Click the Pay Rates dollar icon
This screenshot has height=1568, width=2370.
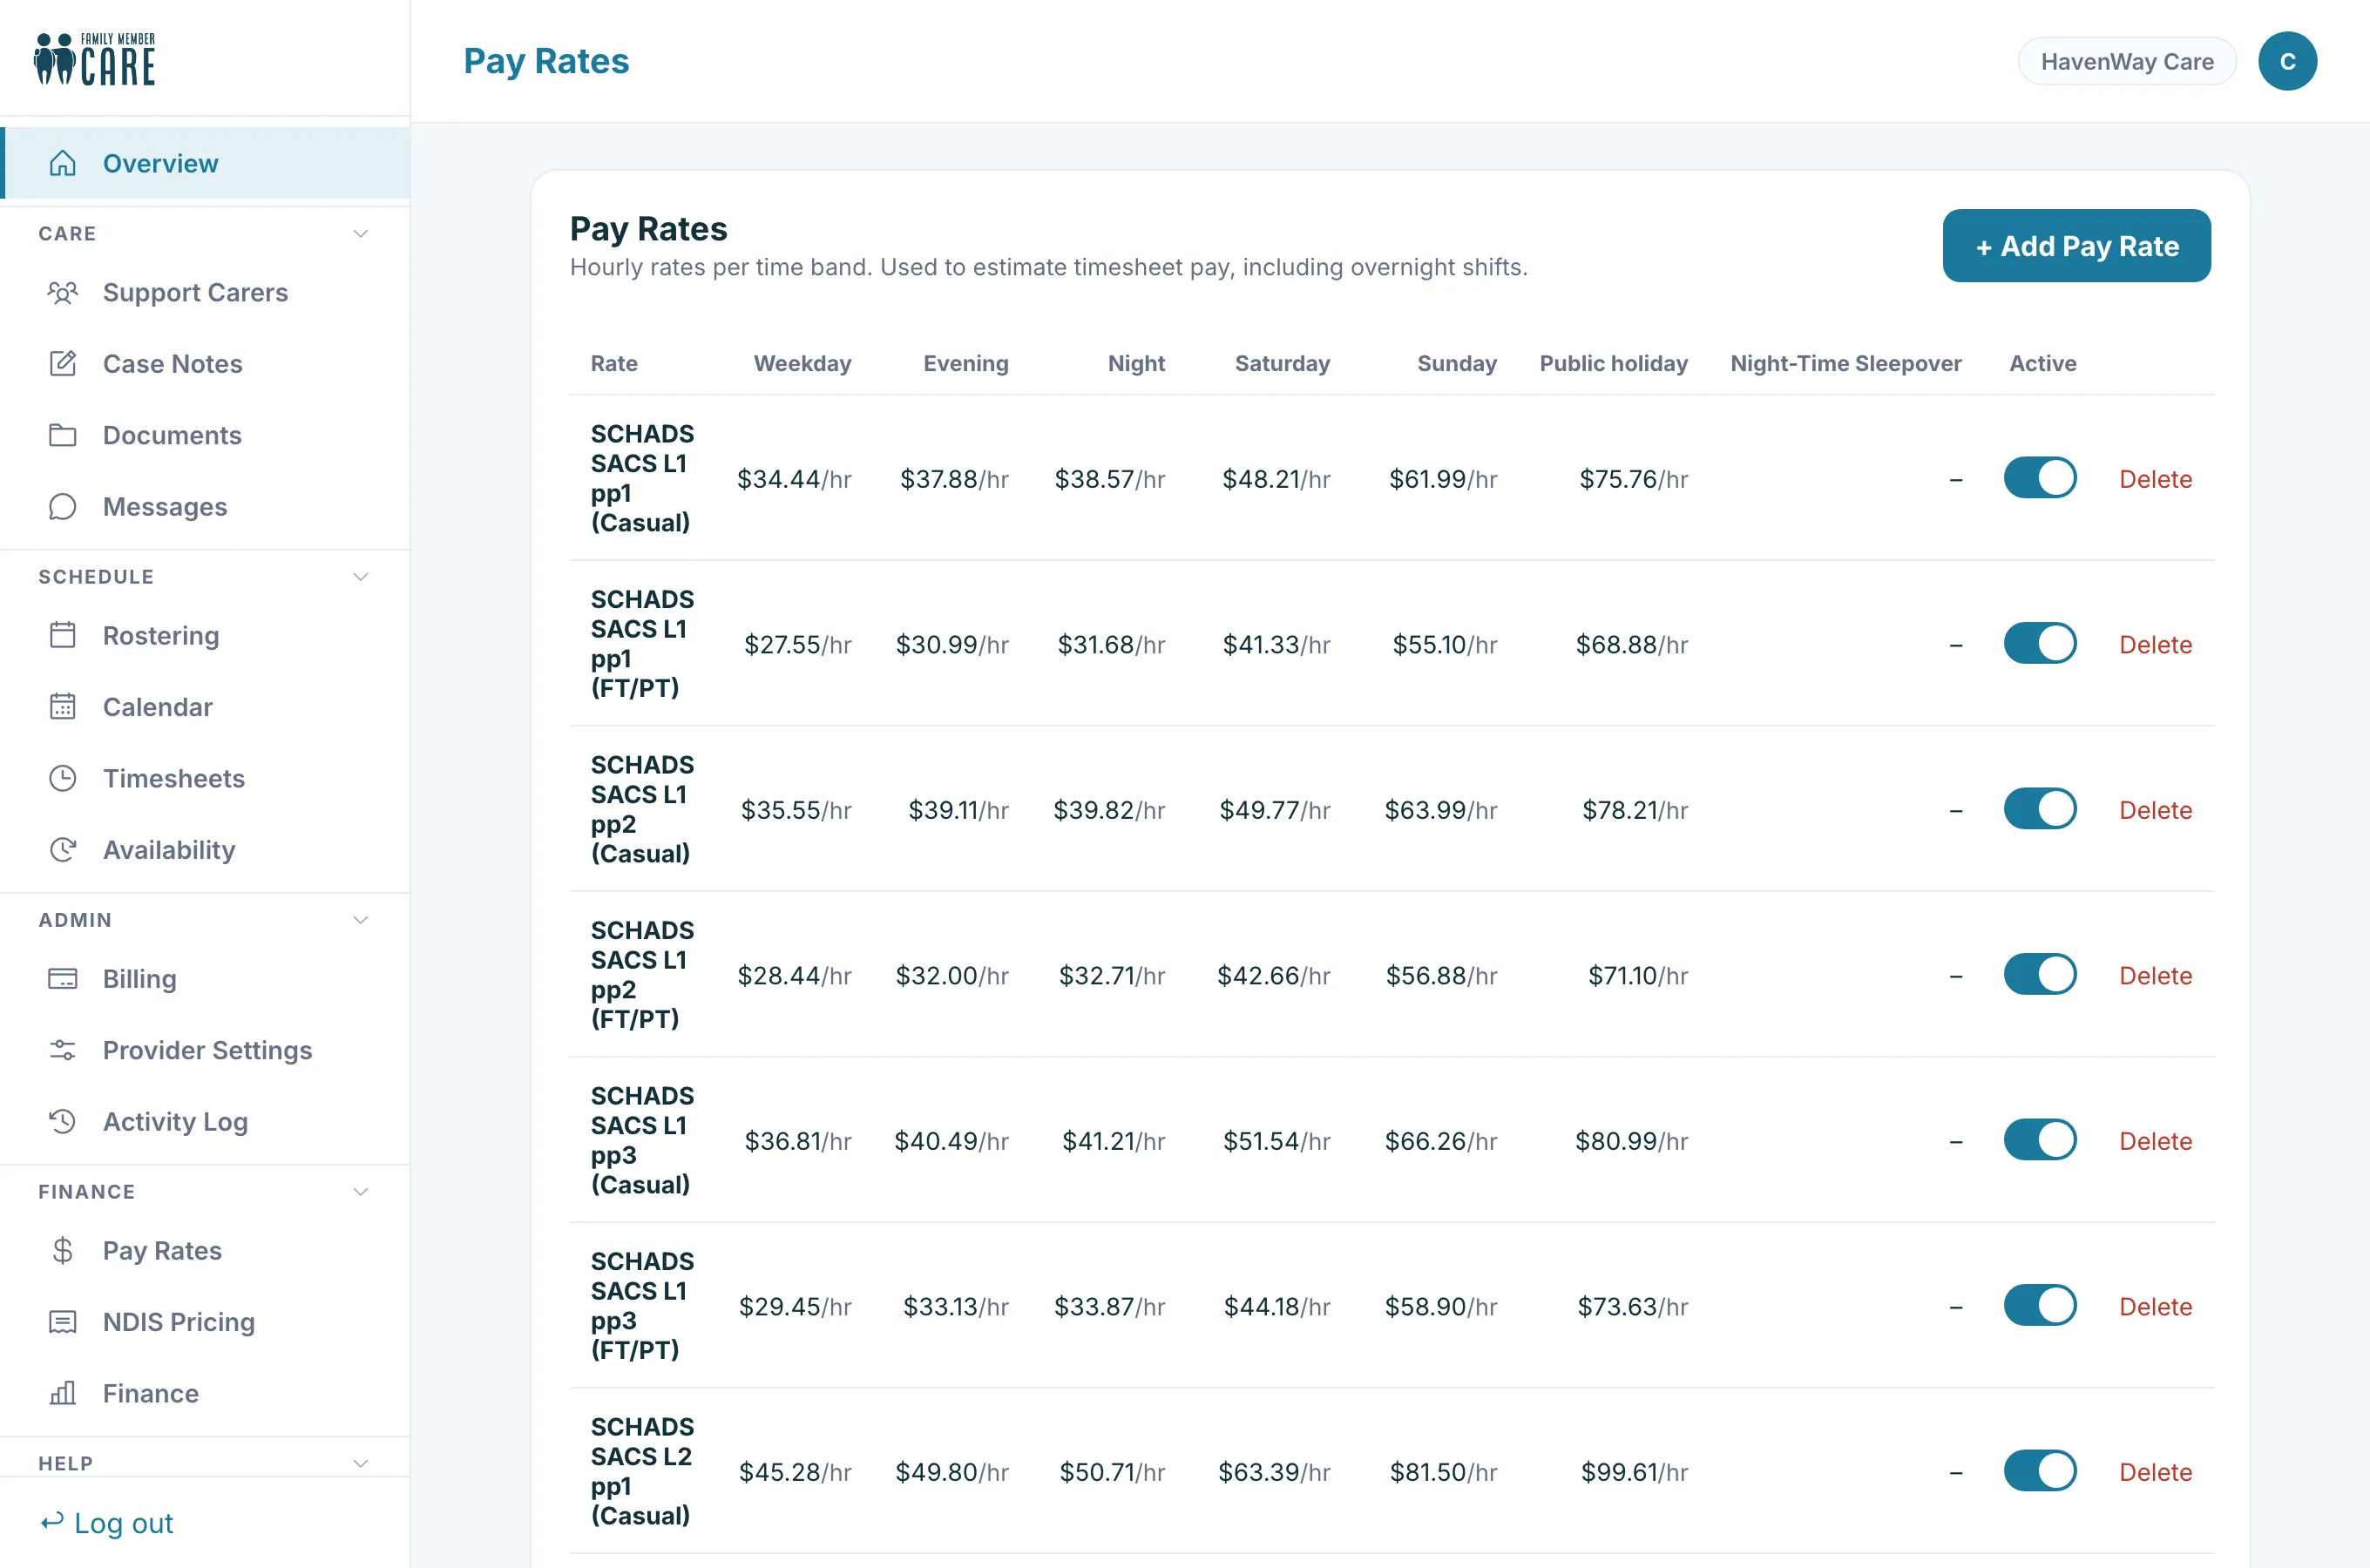pos(63,1250)
